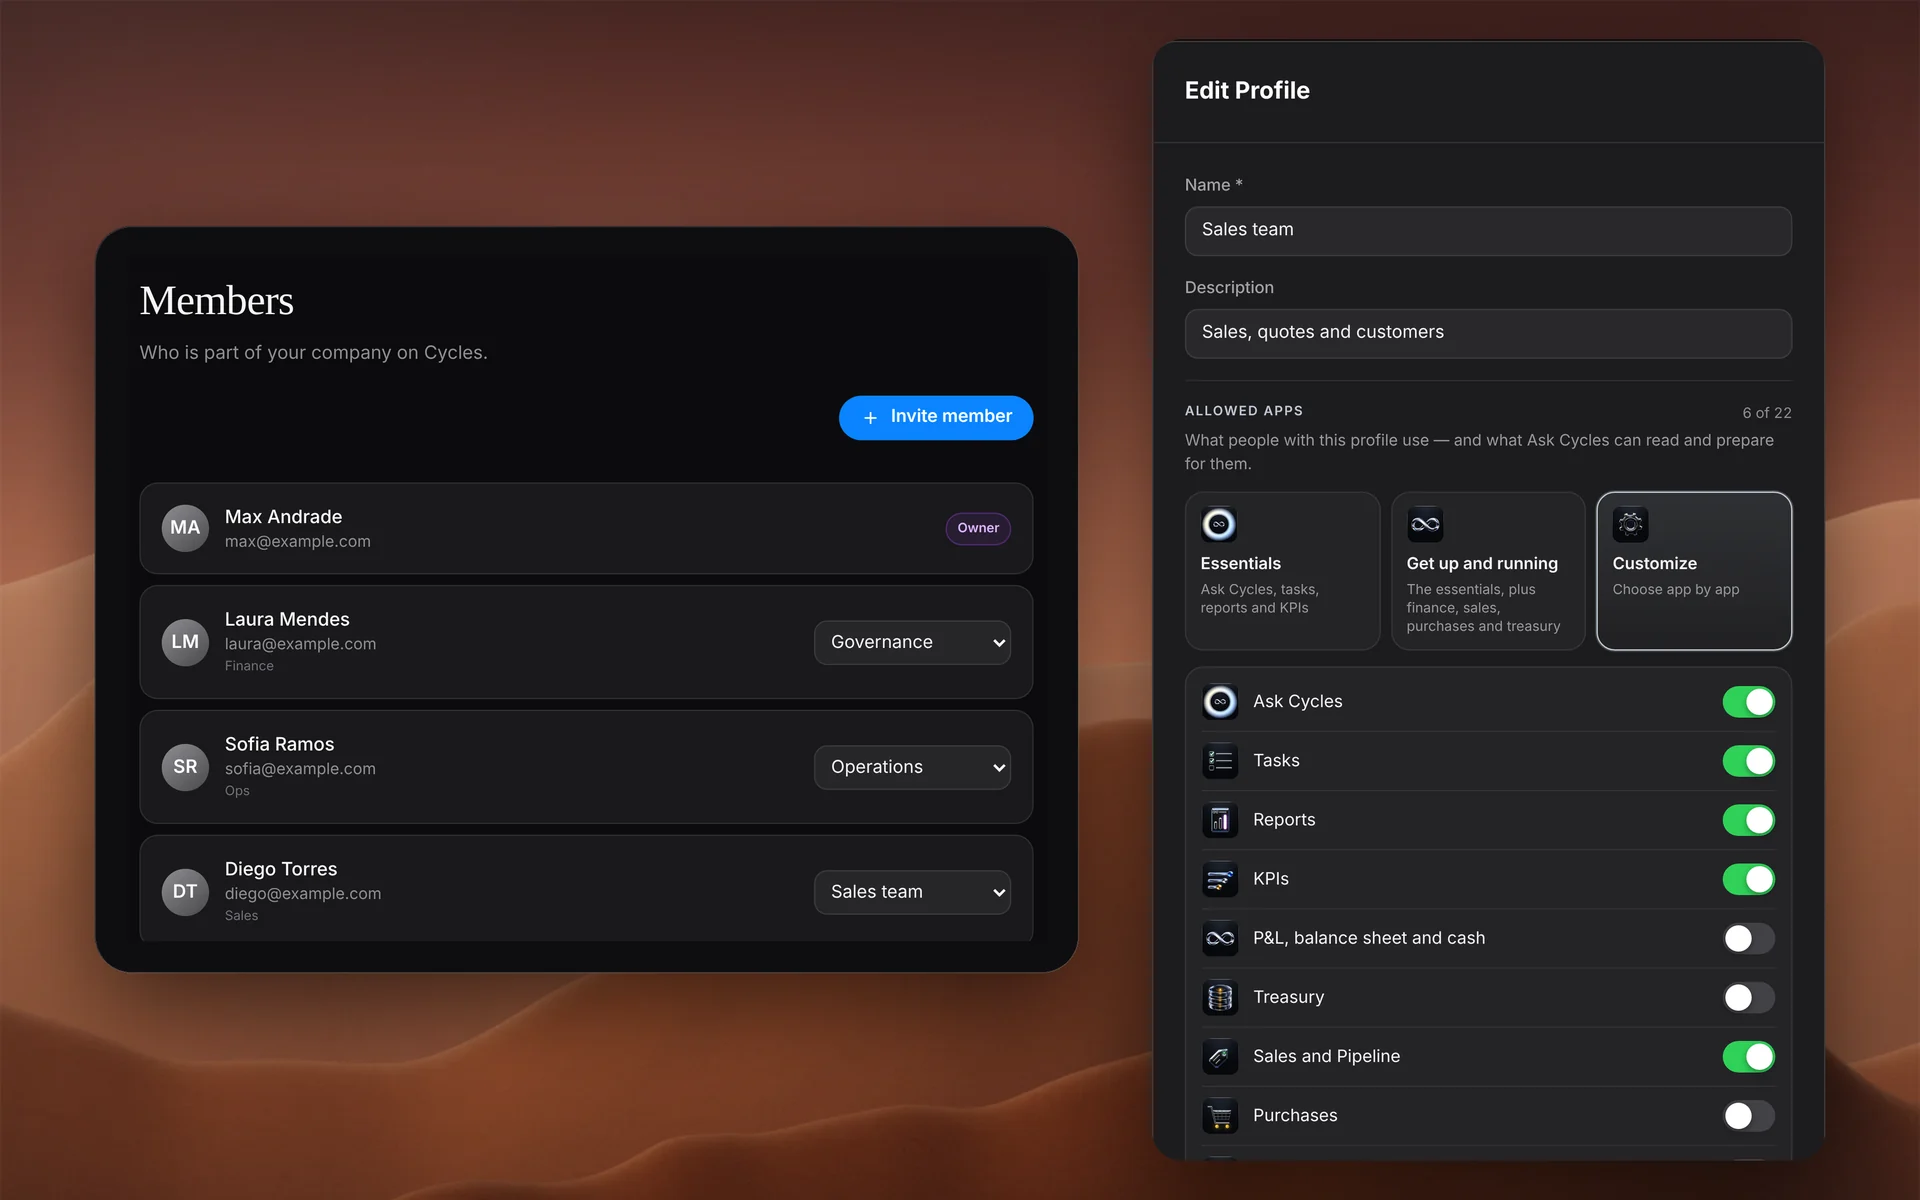The width and height of the screenshot is (1920, 1200).
Task: Click the Treasury app icon
Action: [1220, 997]
